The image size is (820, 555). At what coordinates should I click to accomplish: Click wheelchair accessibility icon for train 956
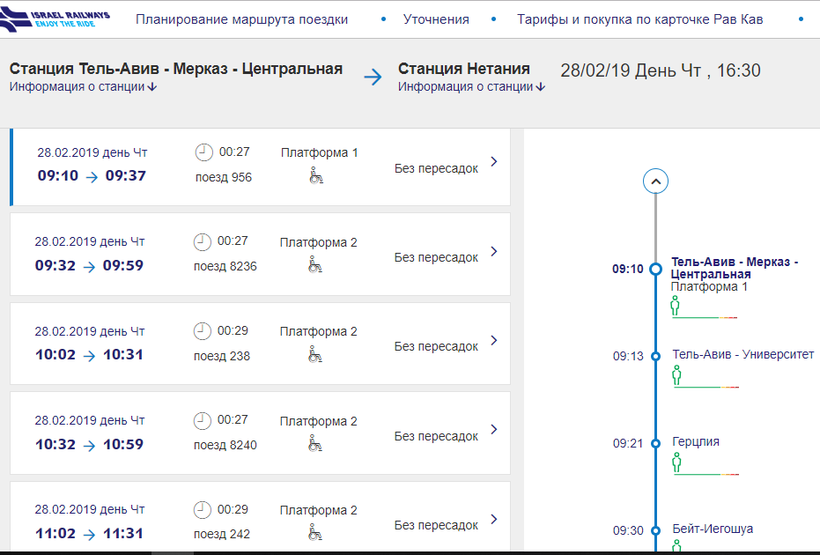point(316,177)
